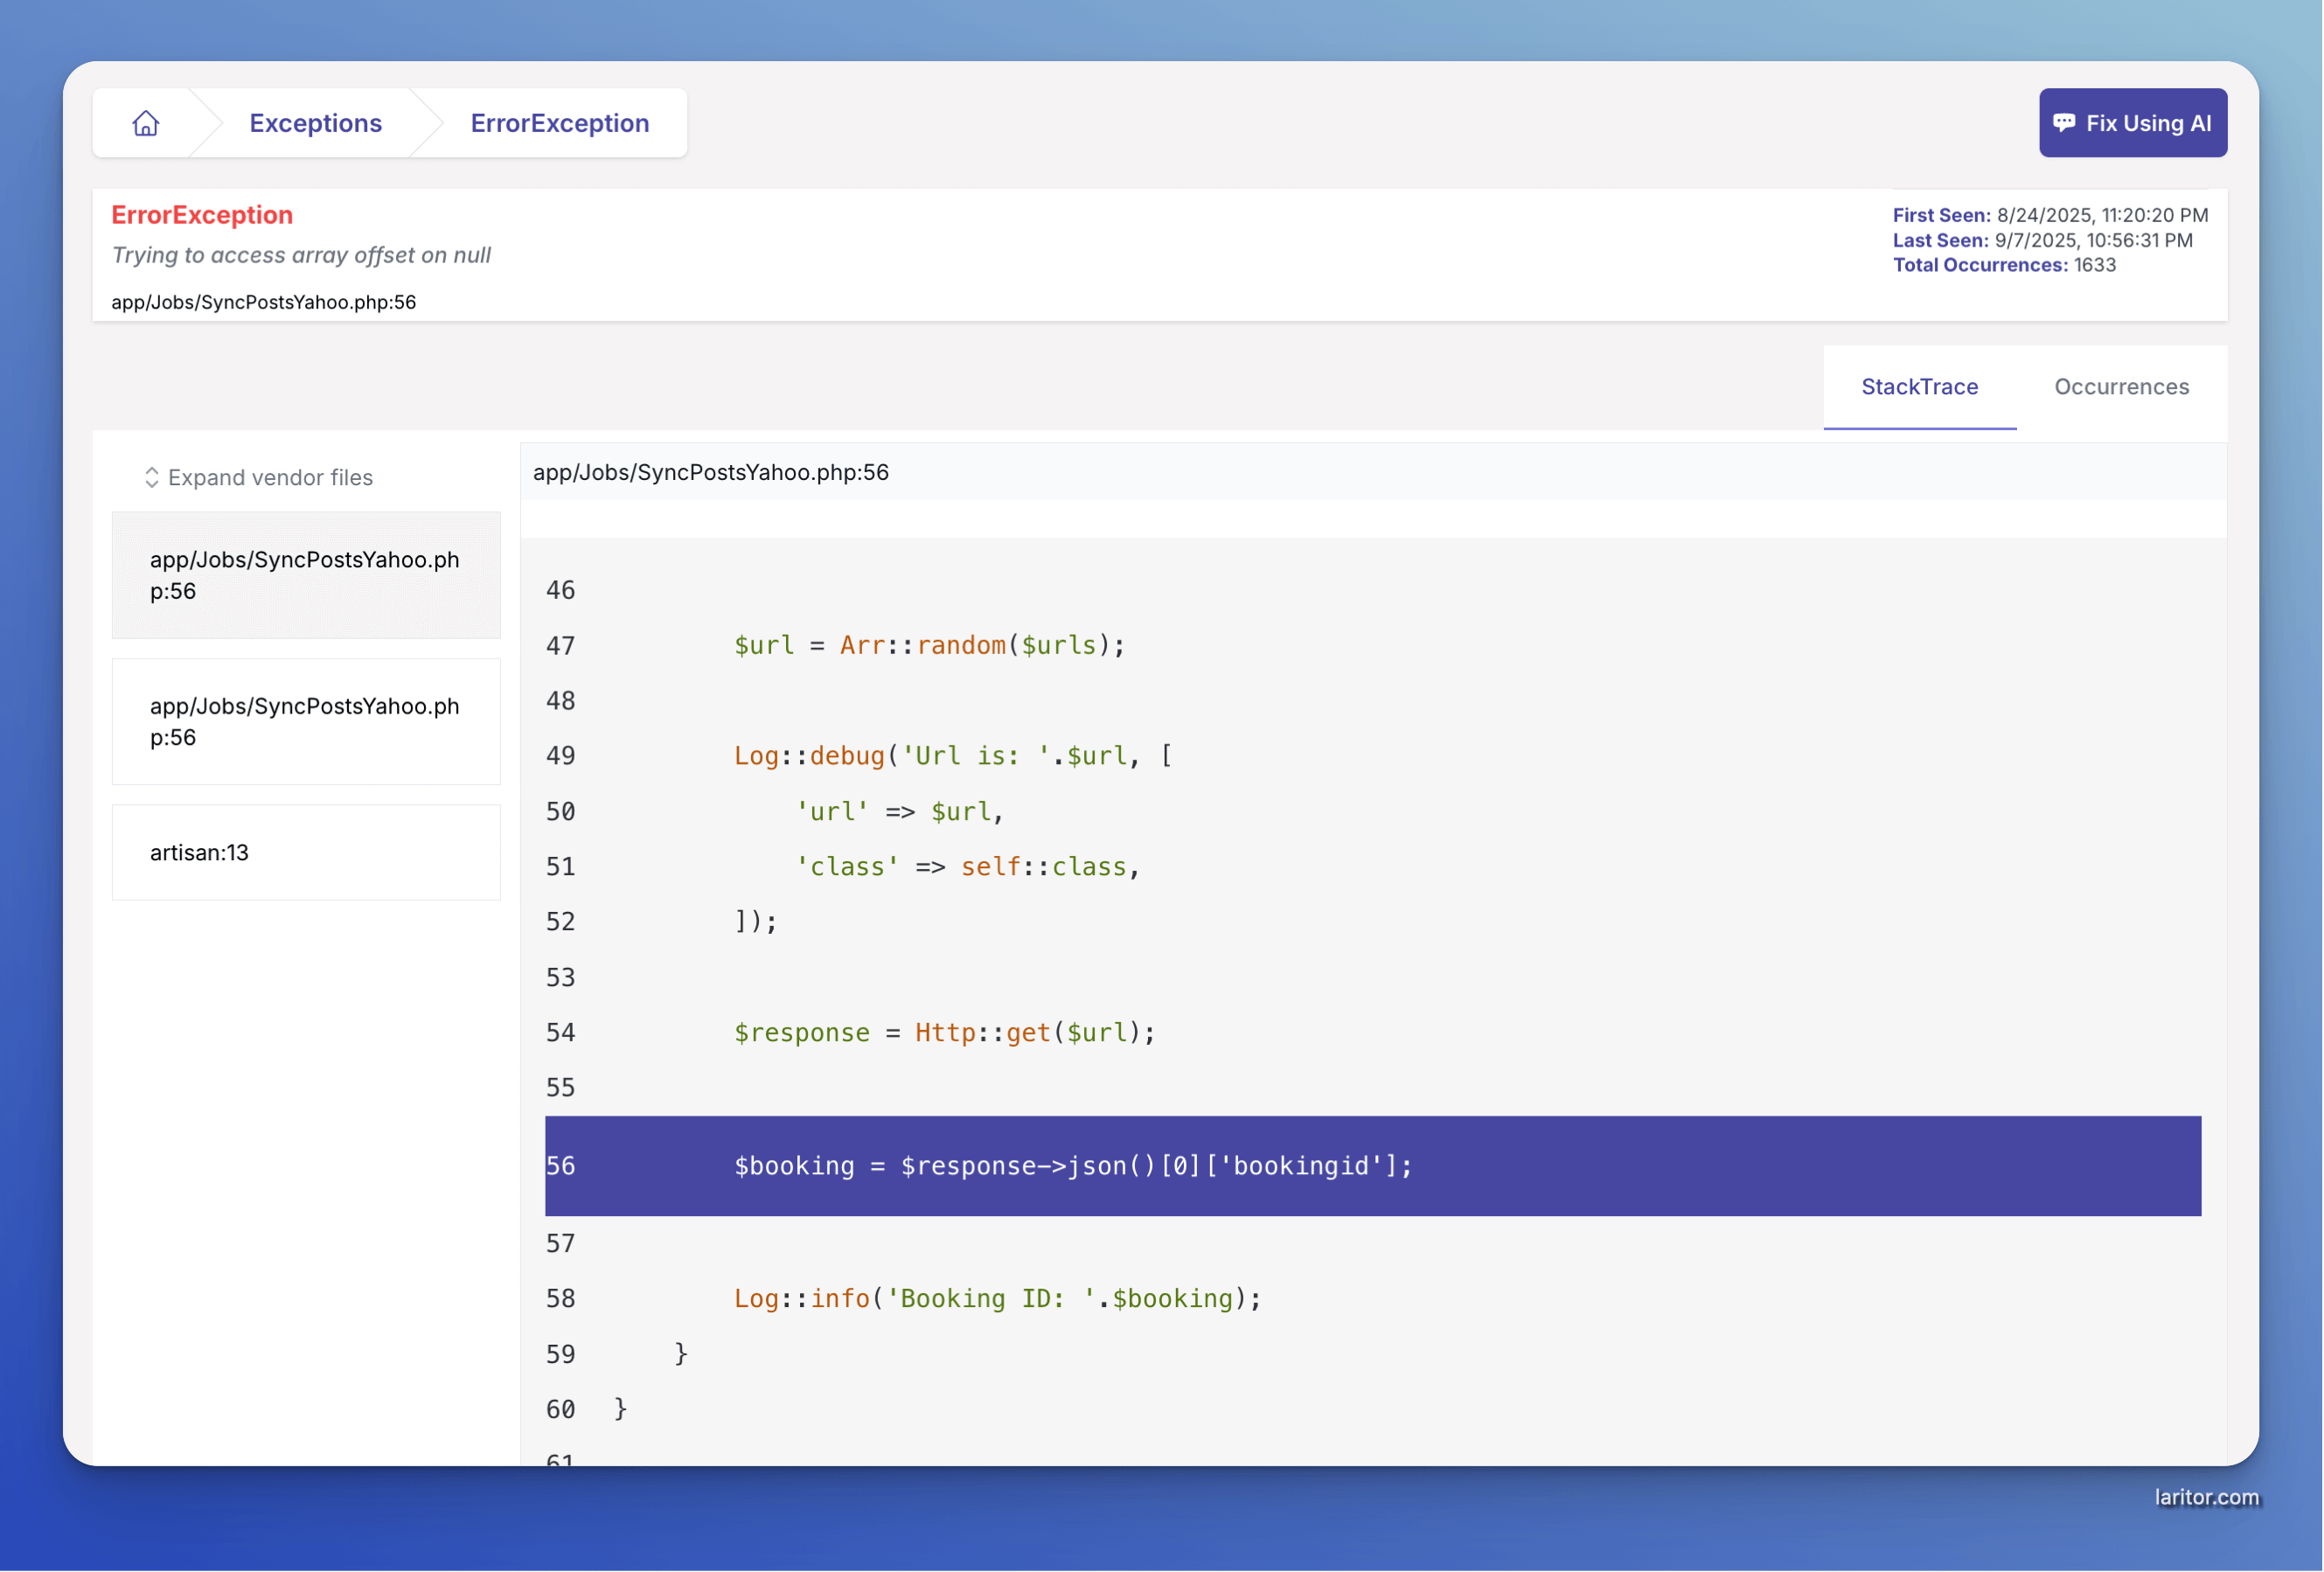
Task: Click code line 47 with Arr::random
Action: point(928,645)
